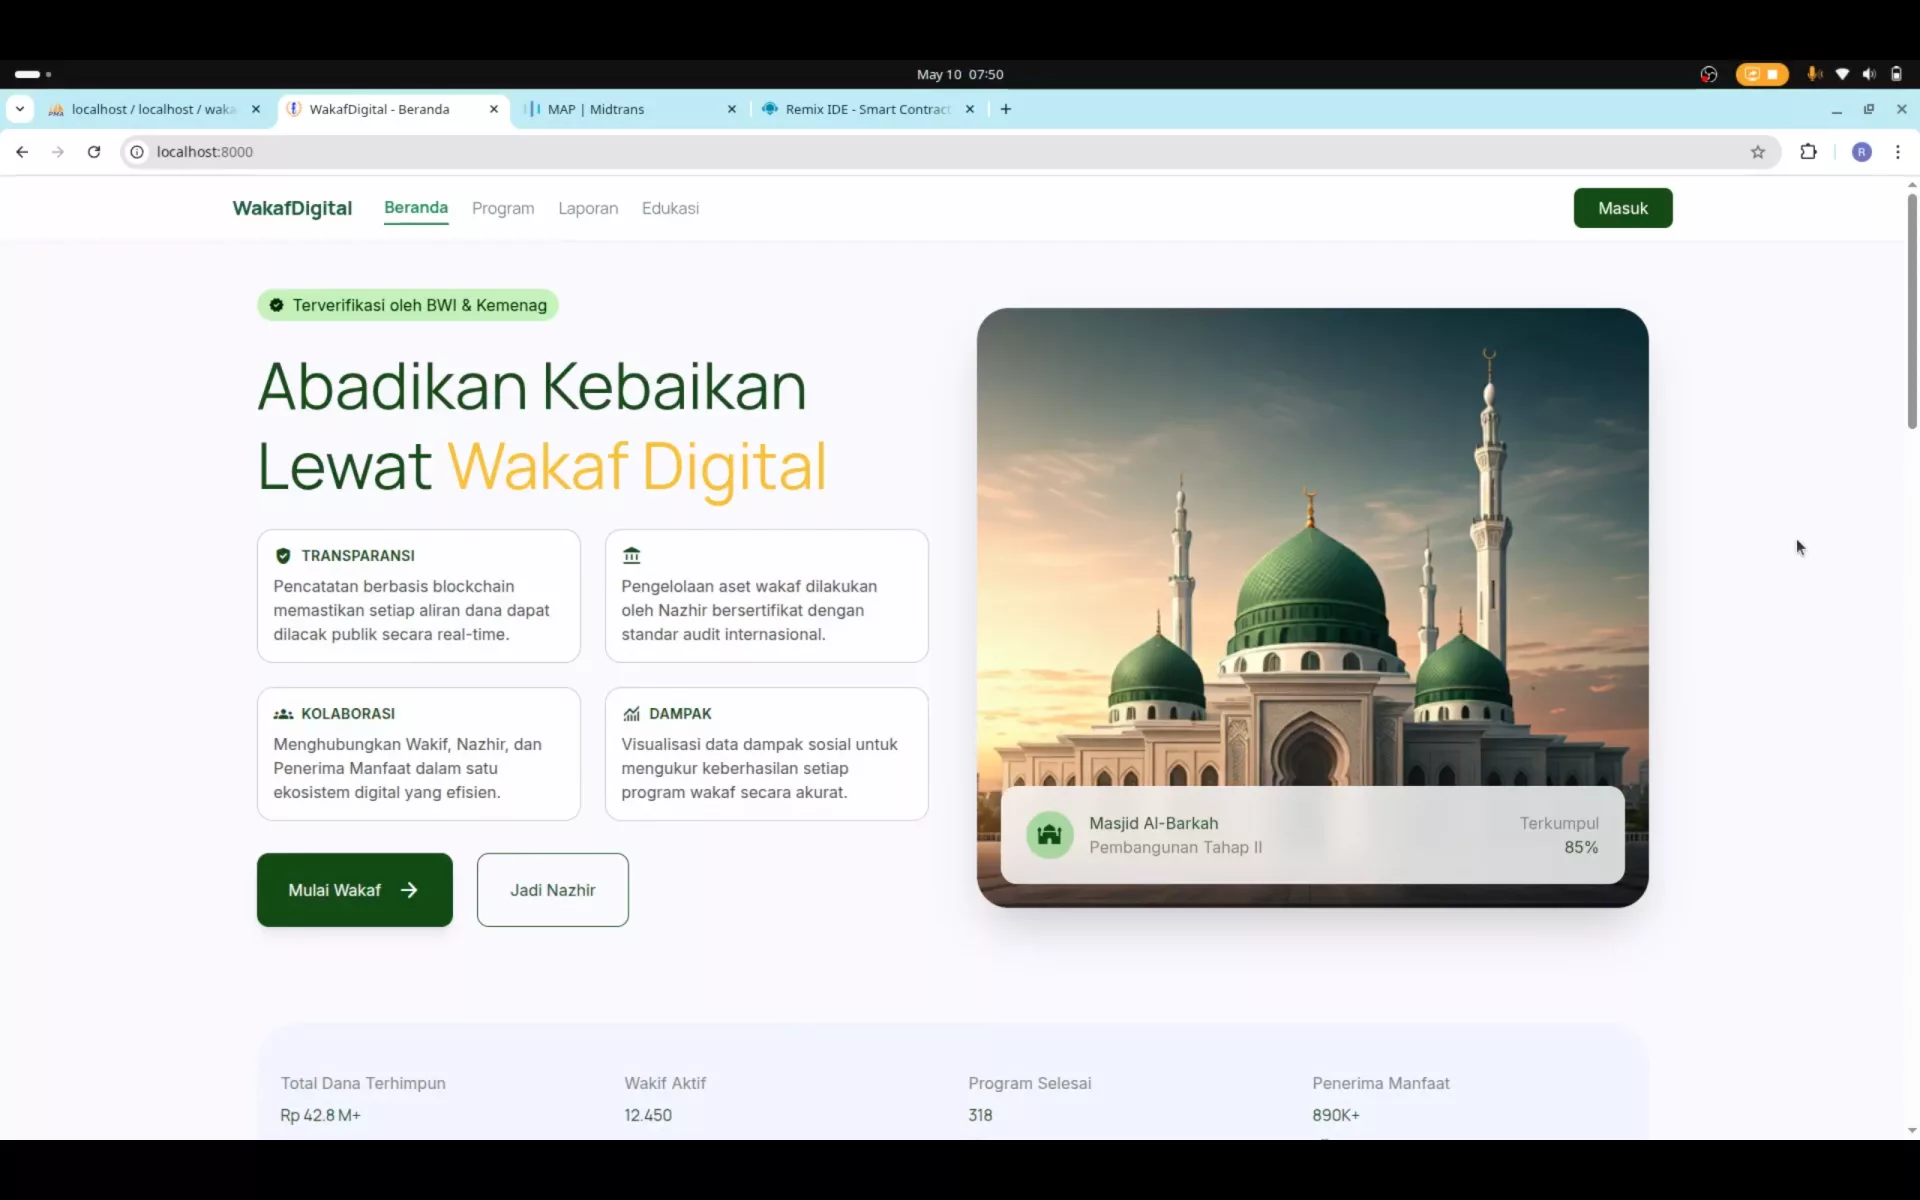
Task: Click the verified badge icon in Terverifikasi label
Action: coord(277,305)
